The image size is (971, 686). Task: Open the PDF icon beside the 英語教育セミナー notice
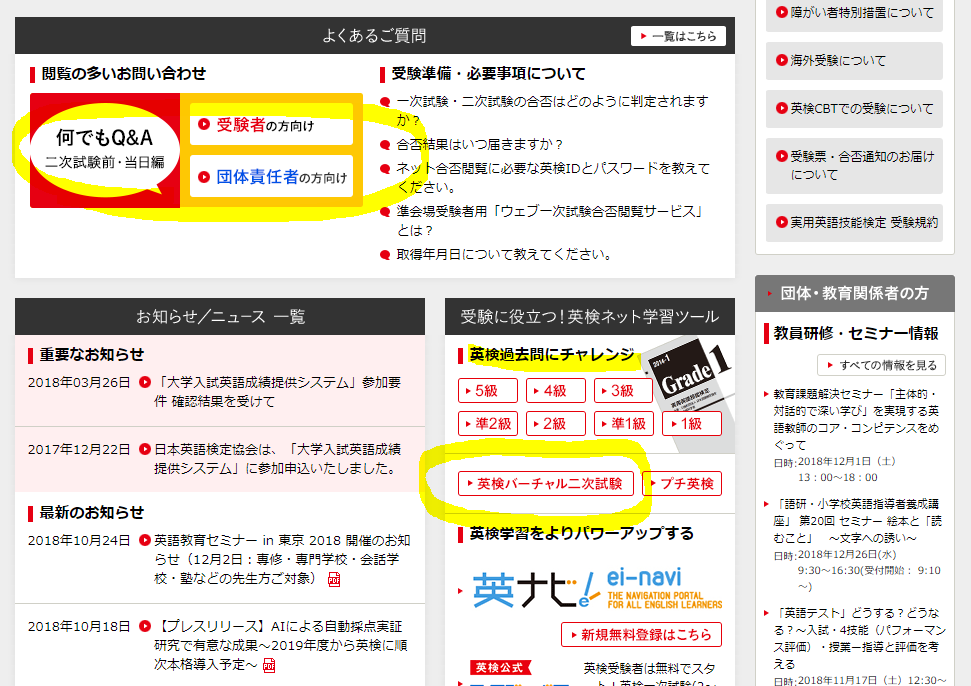(334, 579)
